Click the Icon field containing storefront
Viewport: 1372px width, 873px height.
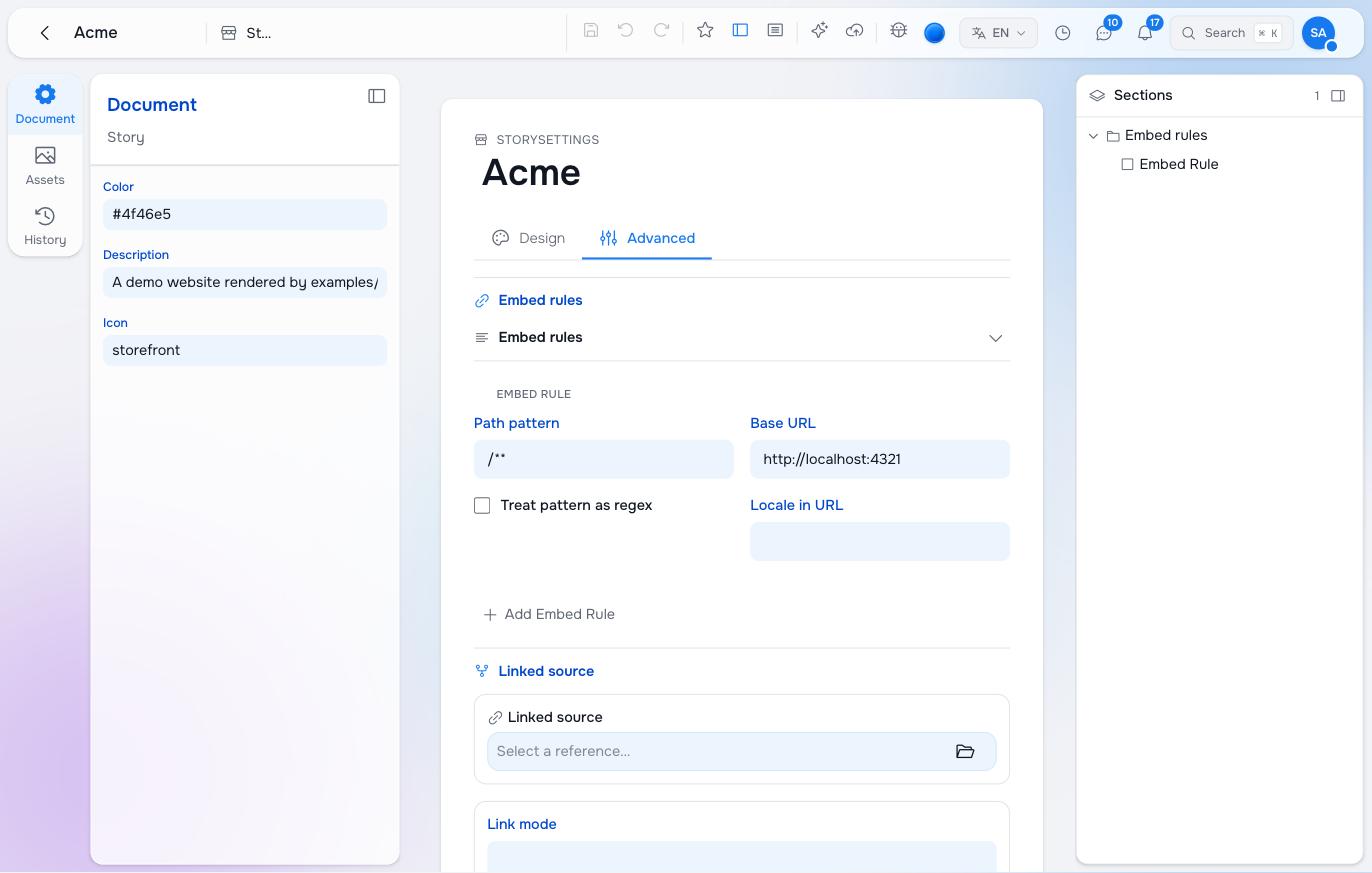pos(245,350)
